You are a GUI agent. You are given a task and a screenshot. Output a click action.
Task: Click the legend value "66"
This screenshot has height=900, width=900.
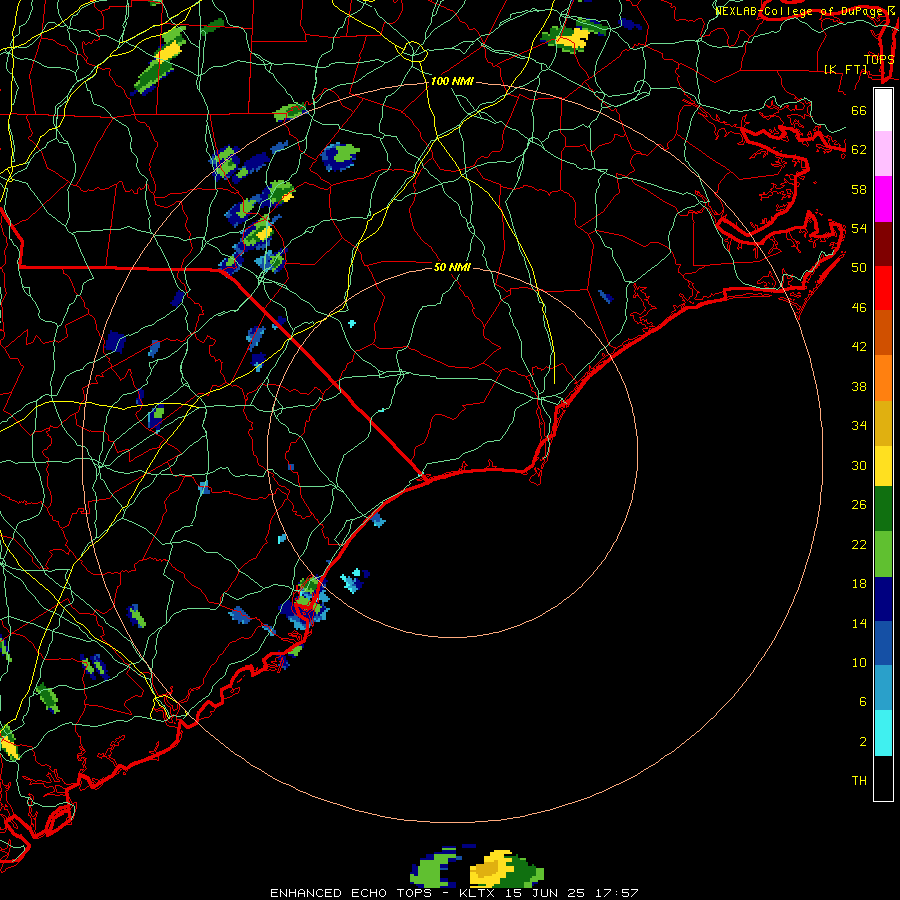point(859,111)
